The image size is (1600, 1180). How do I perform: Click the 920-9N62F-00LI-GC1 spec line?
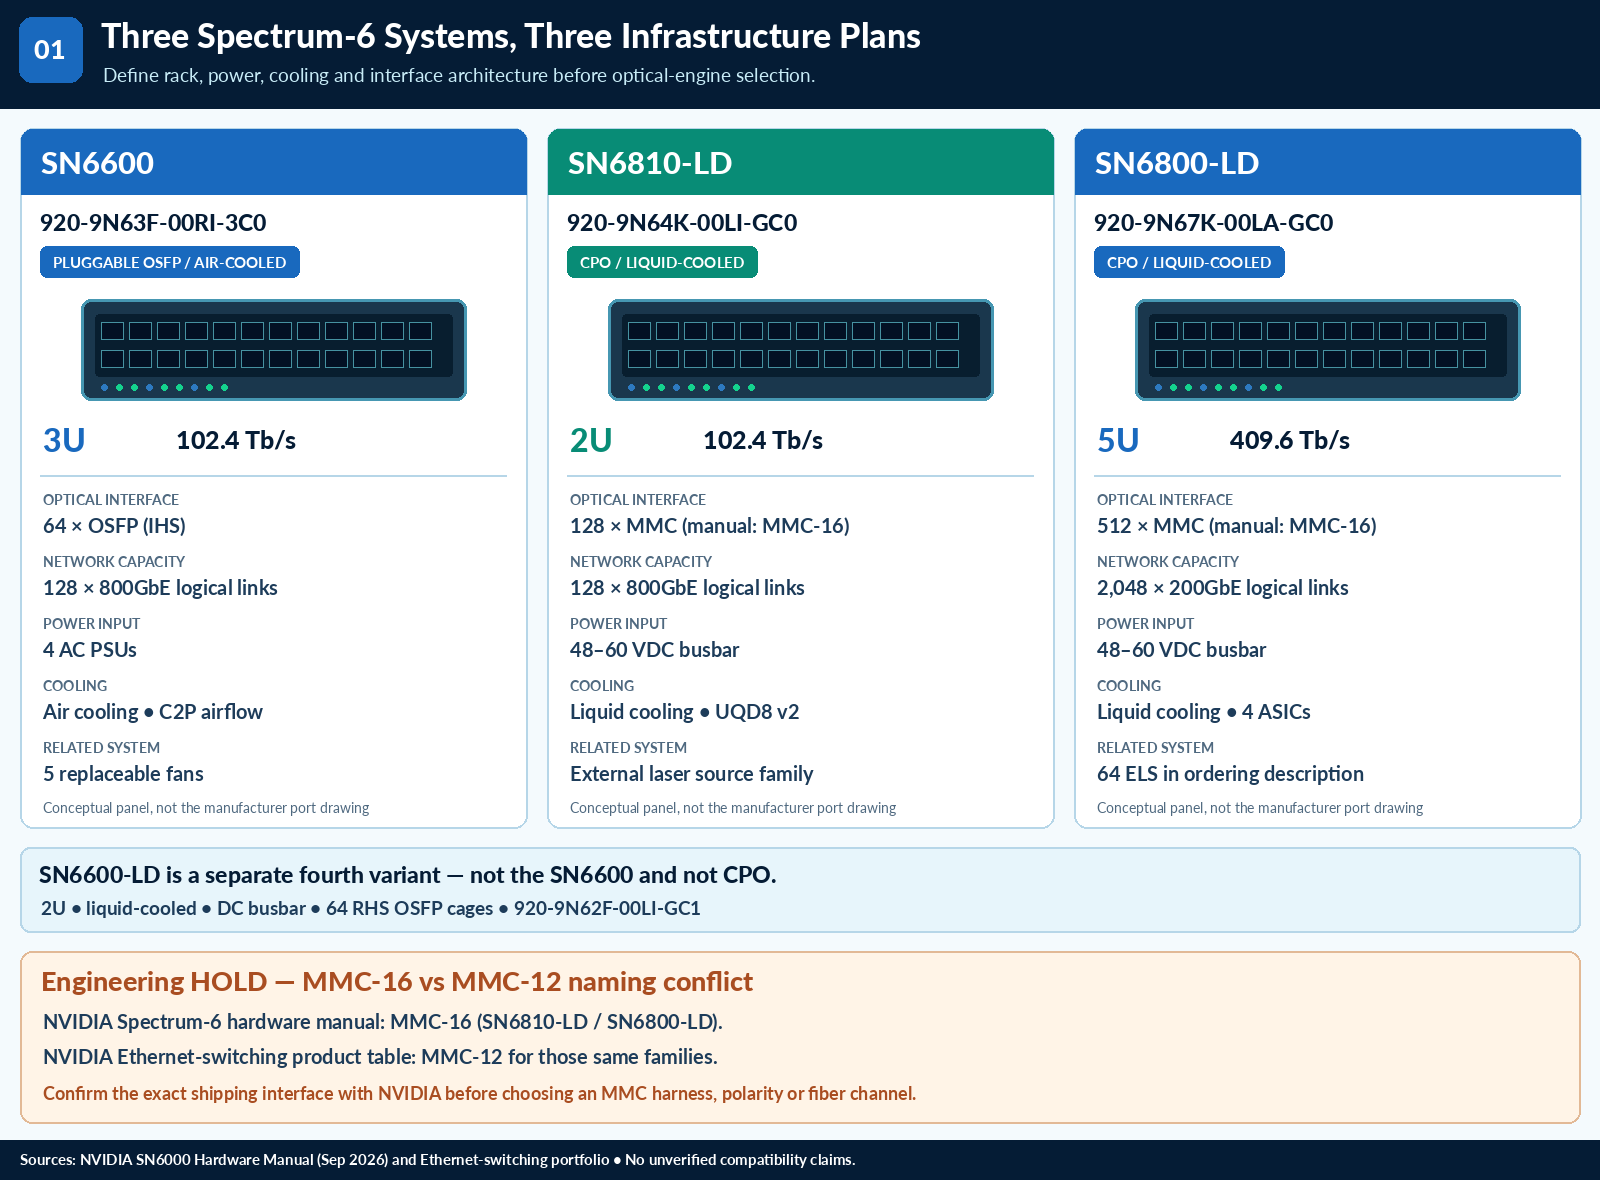371,908
